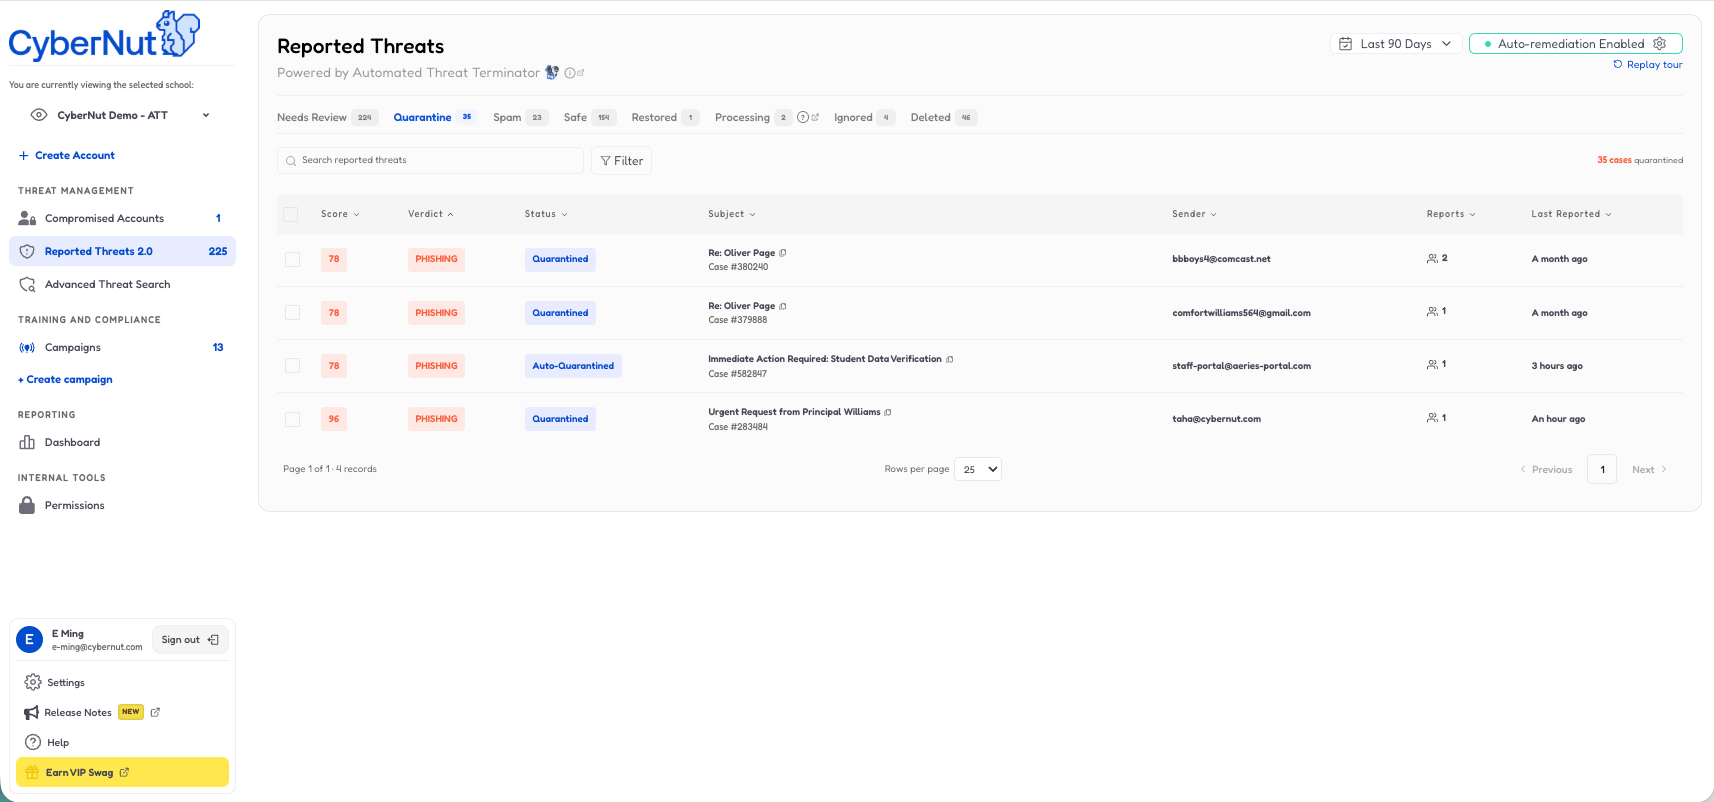Sort by Sender column

click(1195, 214)
